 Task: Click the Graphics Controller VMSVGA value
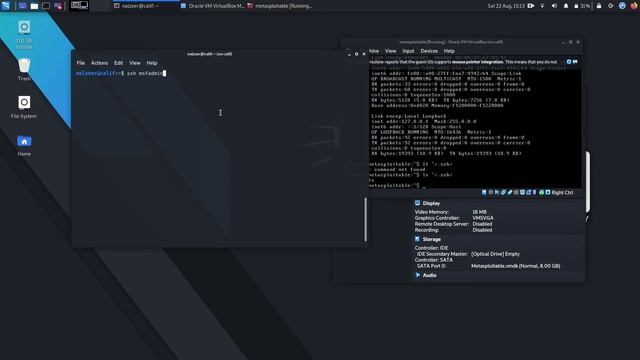coord(482,218)
